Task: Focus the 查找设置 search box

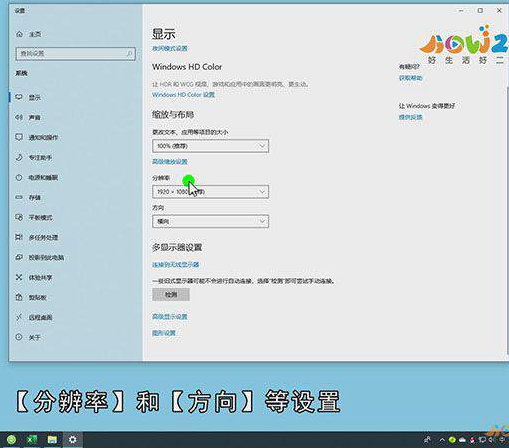Action: click(x=75, y=54)
